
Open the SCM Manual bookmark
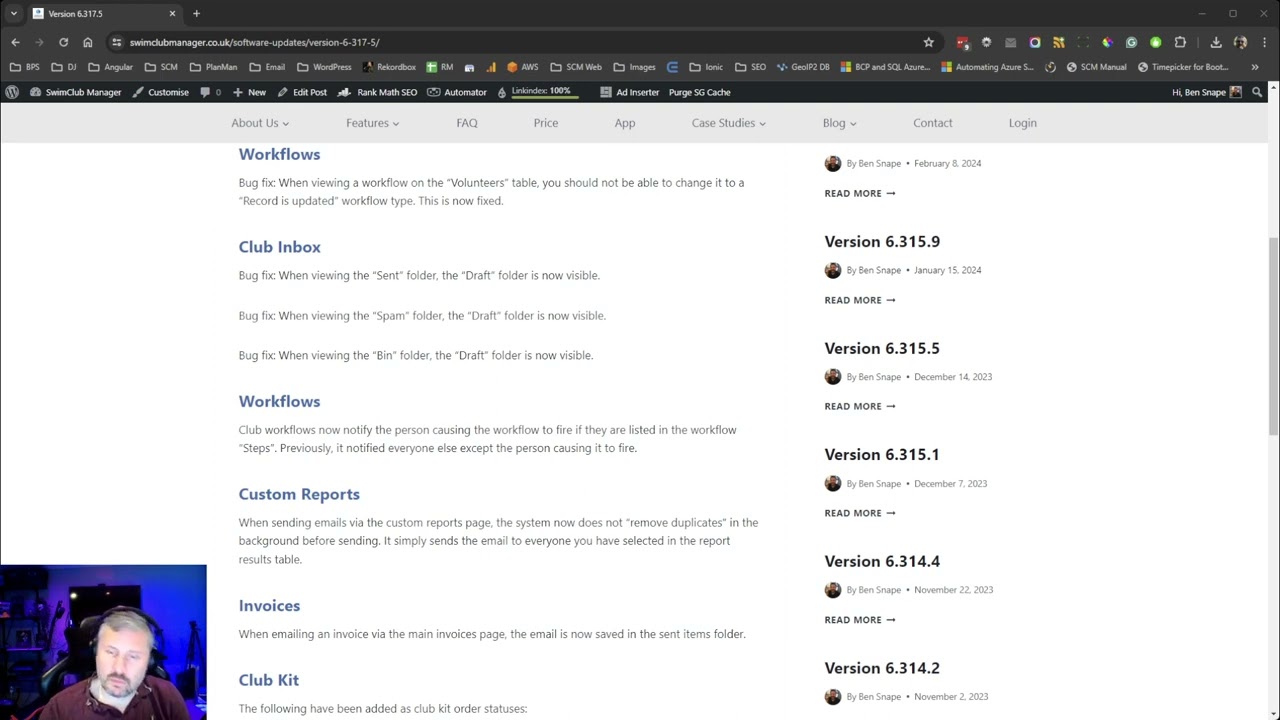click(x=1096, y=67)
